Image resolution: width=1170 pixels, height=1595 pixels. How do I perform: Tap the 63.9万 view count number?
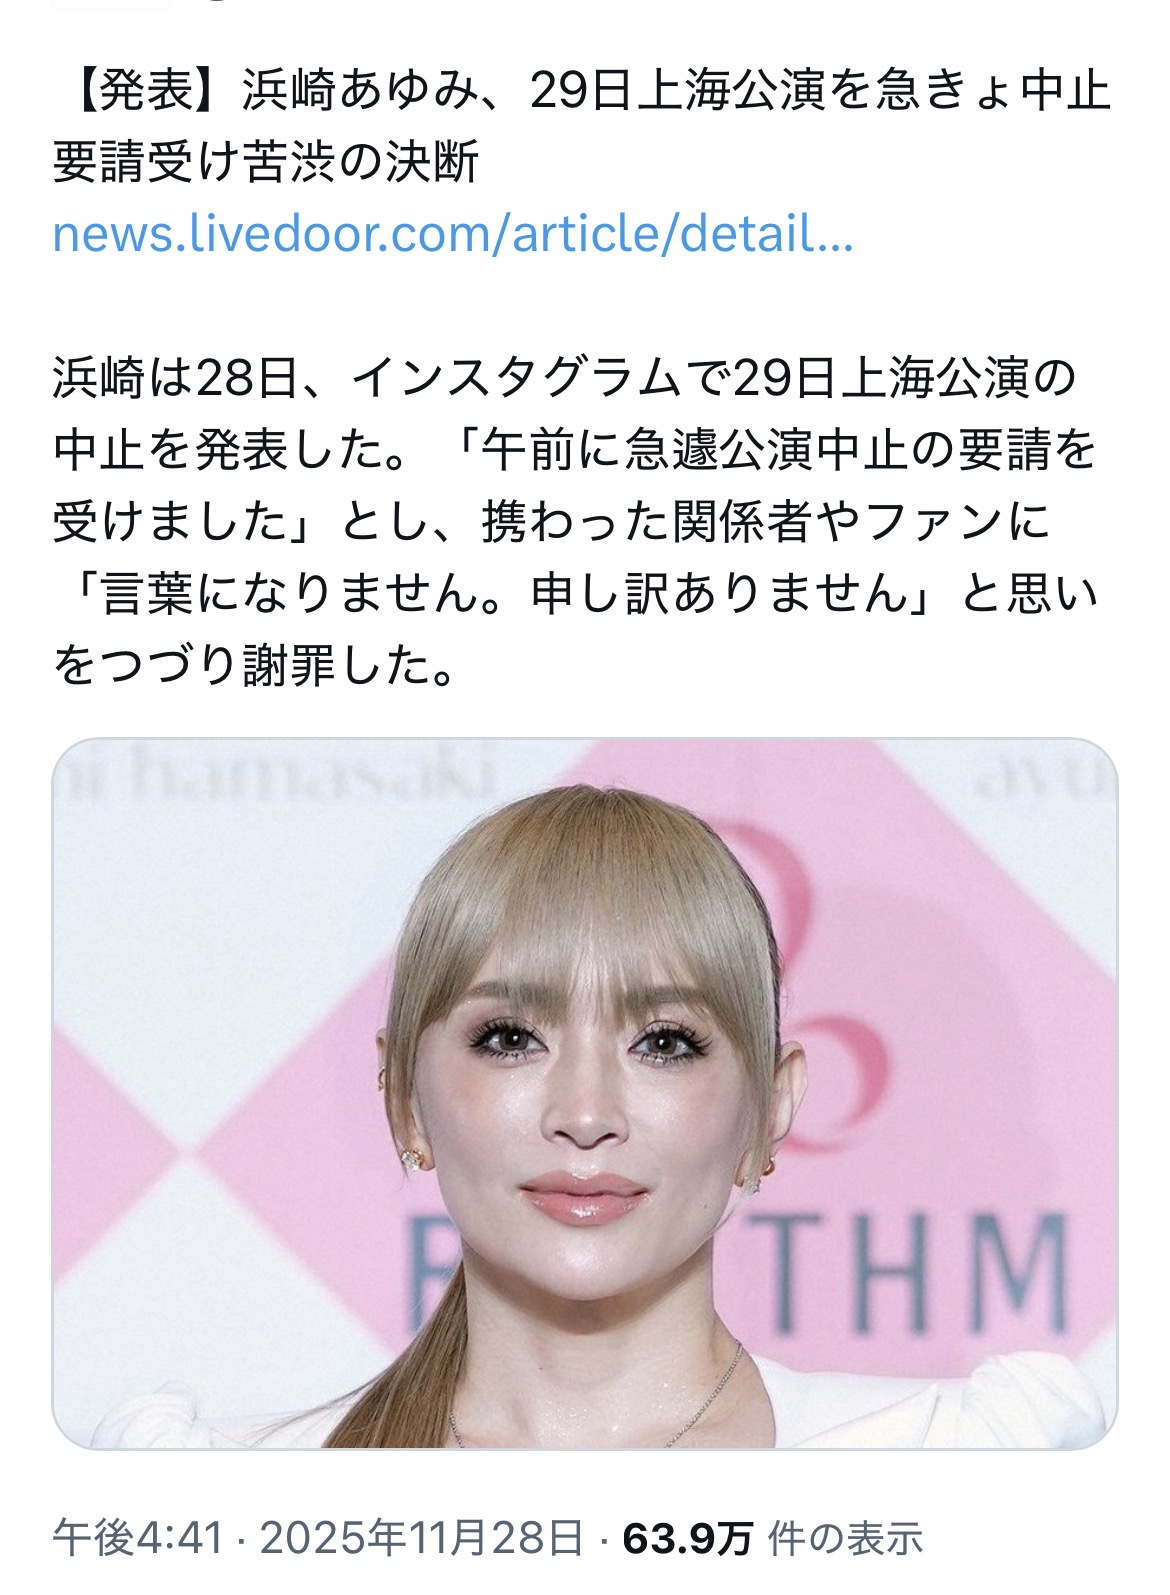tap(687, 1538)
